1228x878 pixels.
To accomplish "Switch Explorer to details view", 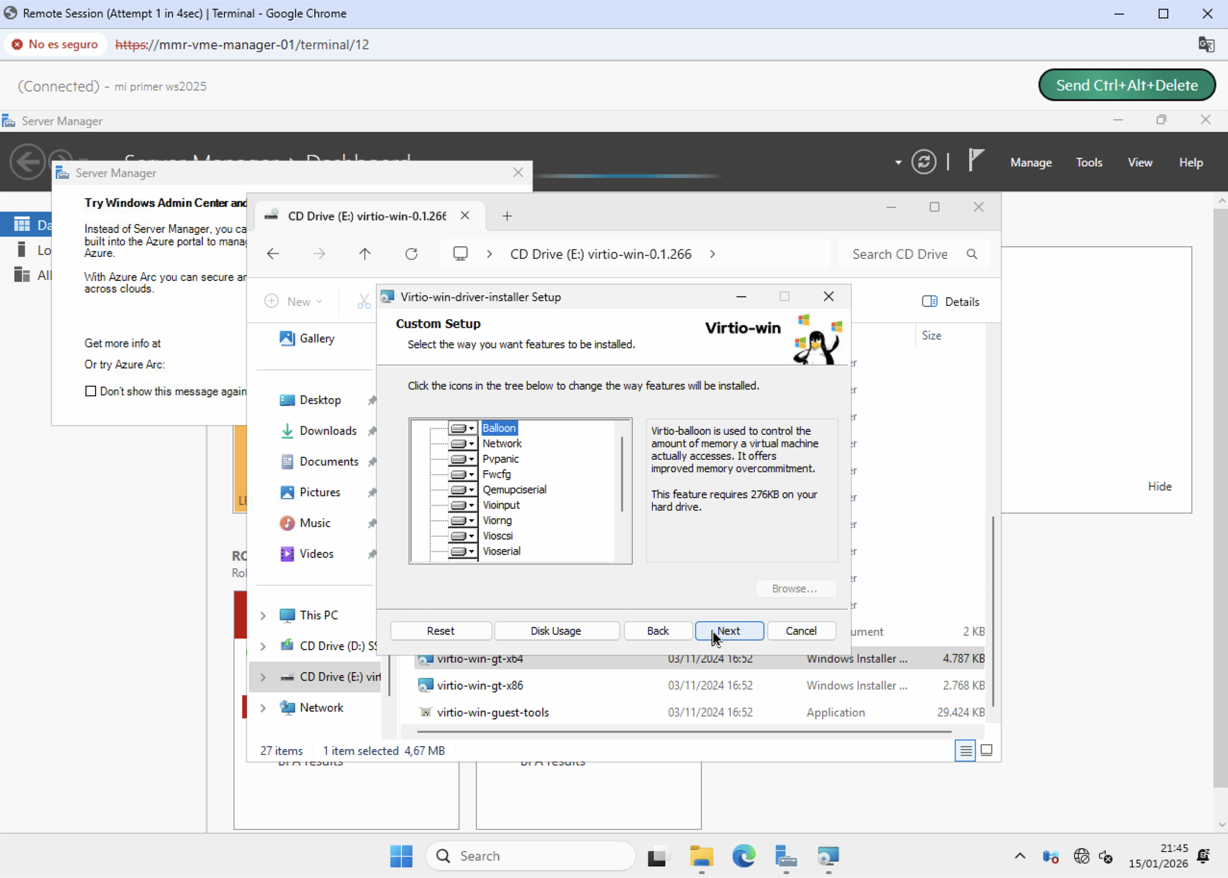I will tap(964, 750).
